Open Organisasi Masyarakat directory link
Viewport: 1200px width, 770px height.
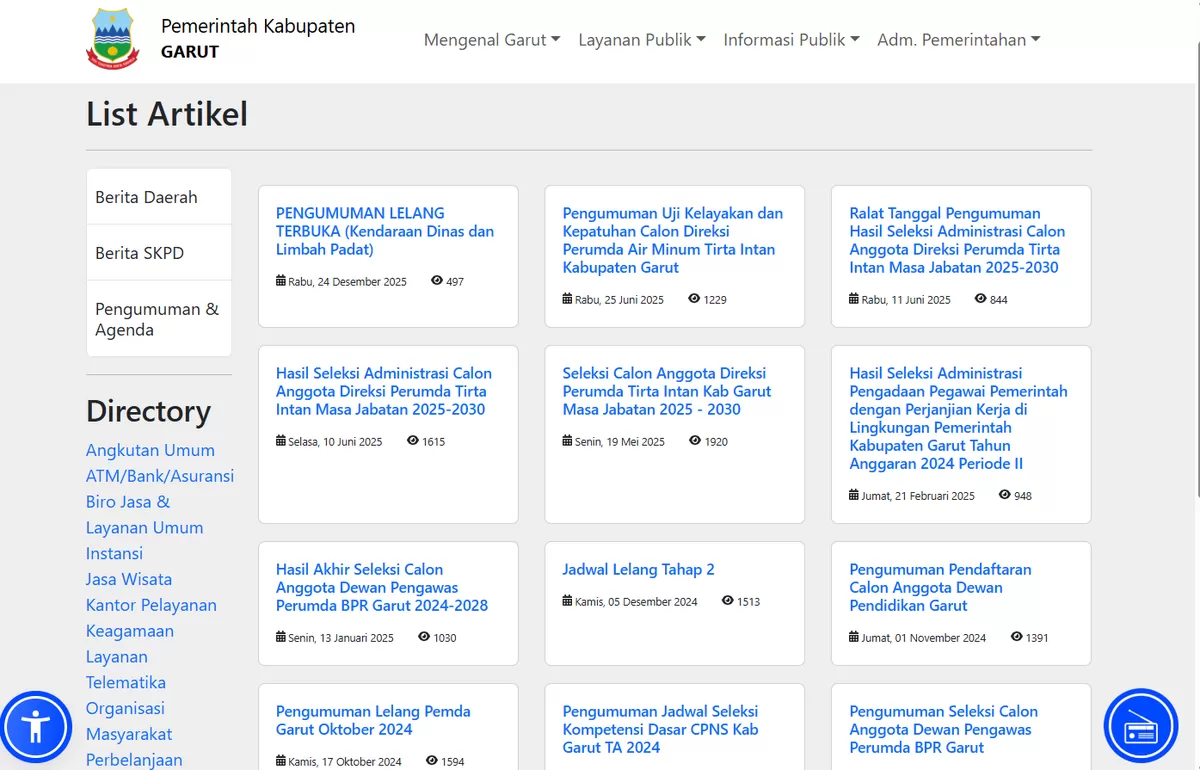point(129,721)
